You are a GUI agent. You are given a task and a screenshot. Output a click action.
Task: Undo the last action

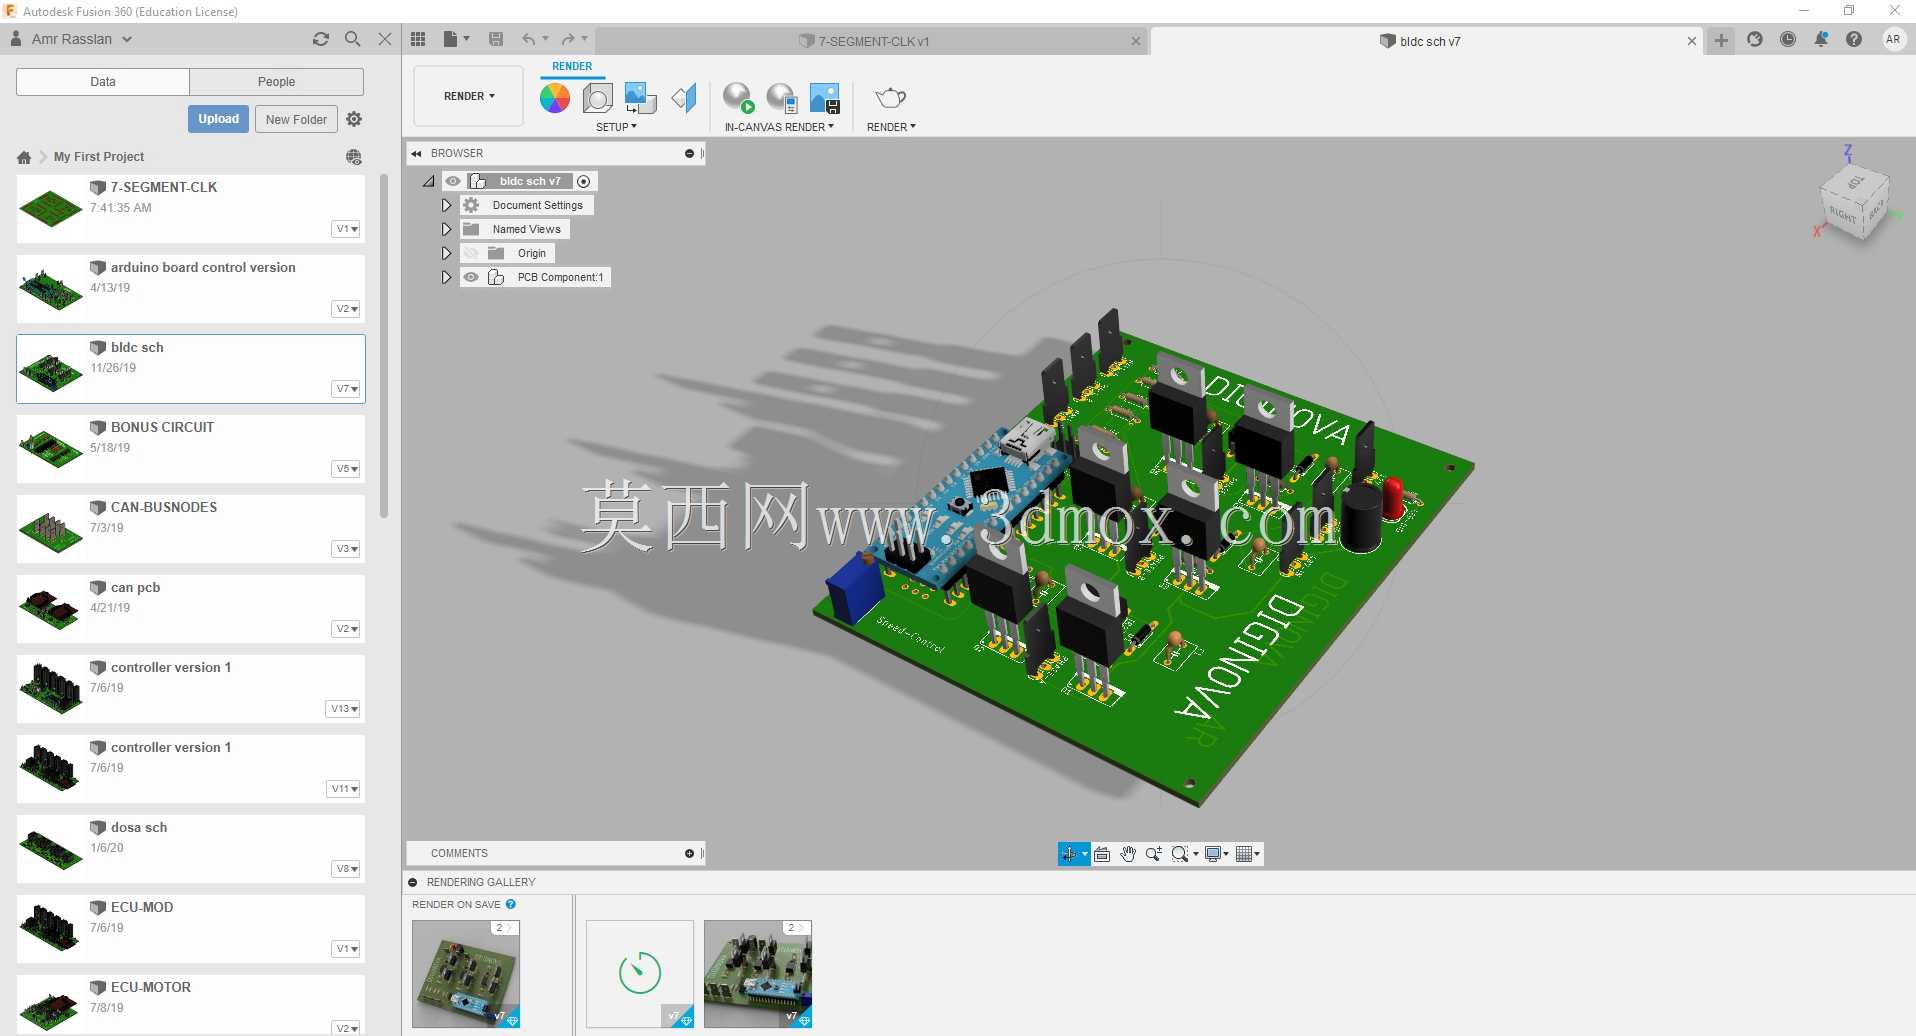tap(528, 39)
